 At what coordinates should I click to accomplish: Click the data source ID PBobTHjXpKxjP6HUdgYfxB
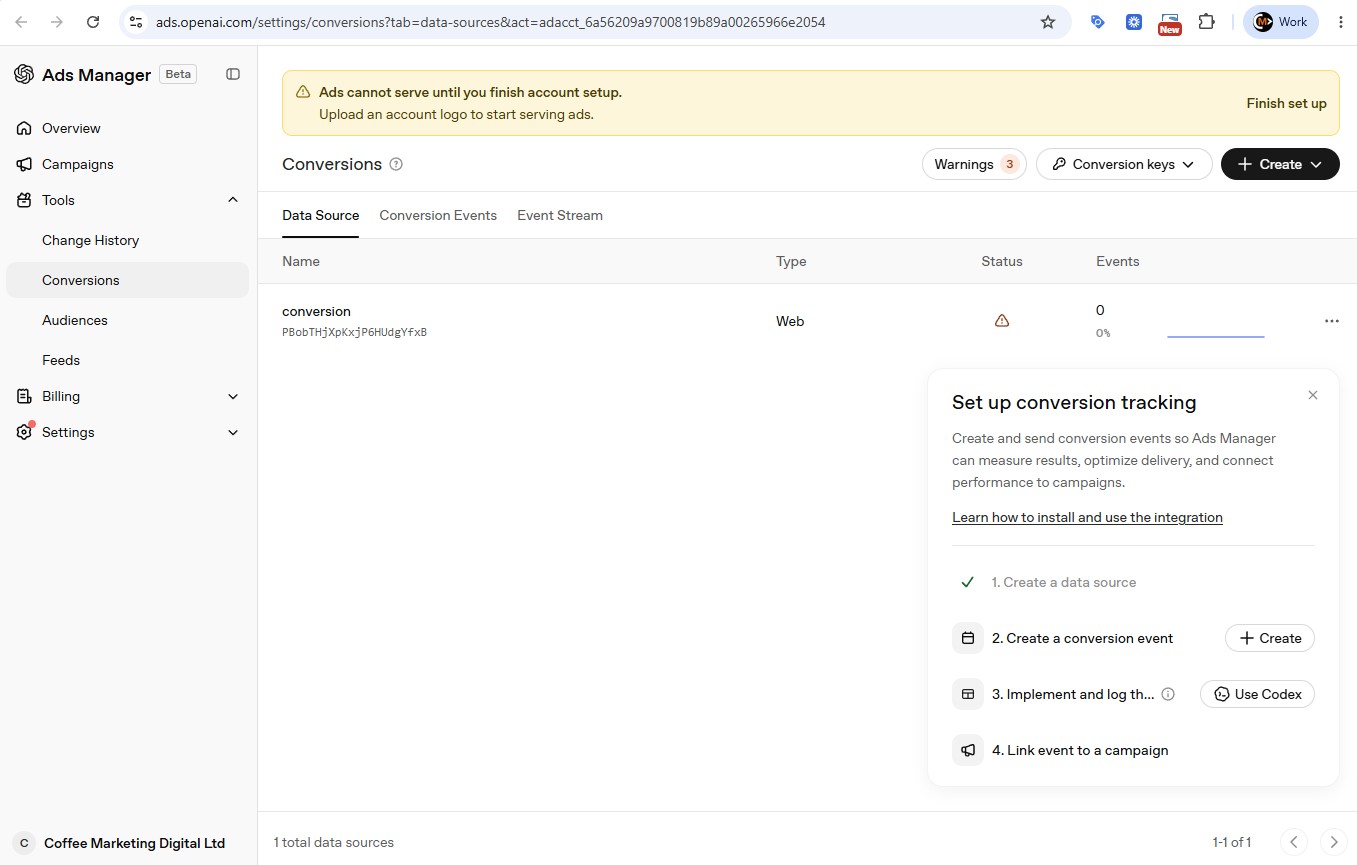[354, 332]
